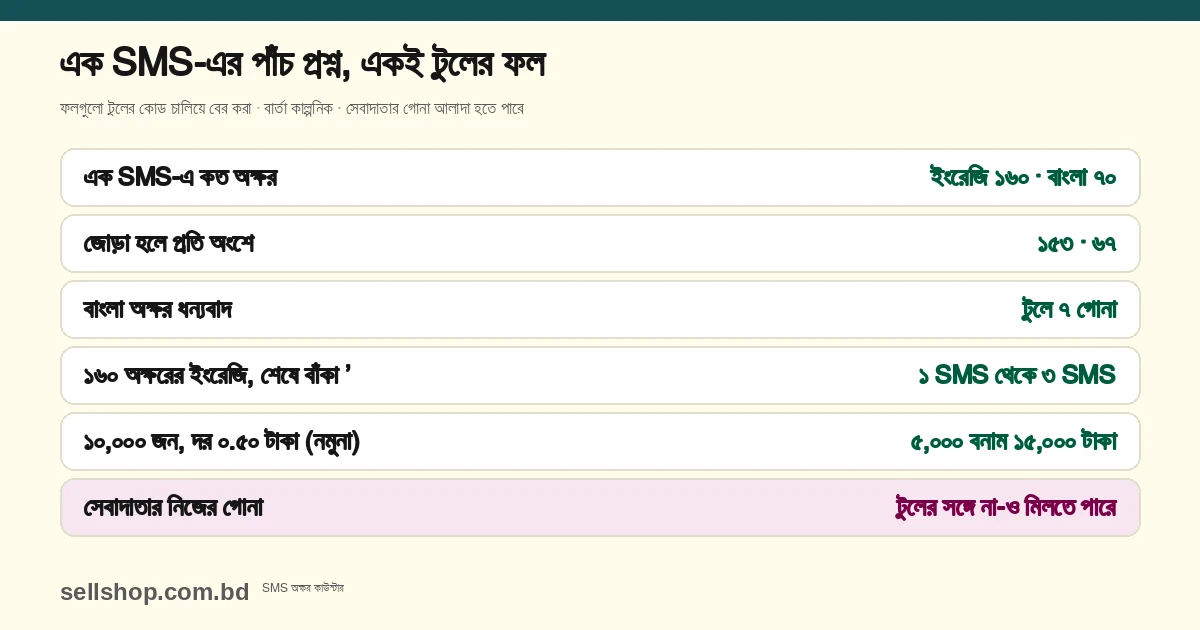Click the footer tag 'SMS অক্ষর কাউন্টার'
1200x630 pixels.
click(303, 588)
